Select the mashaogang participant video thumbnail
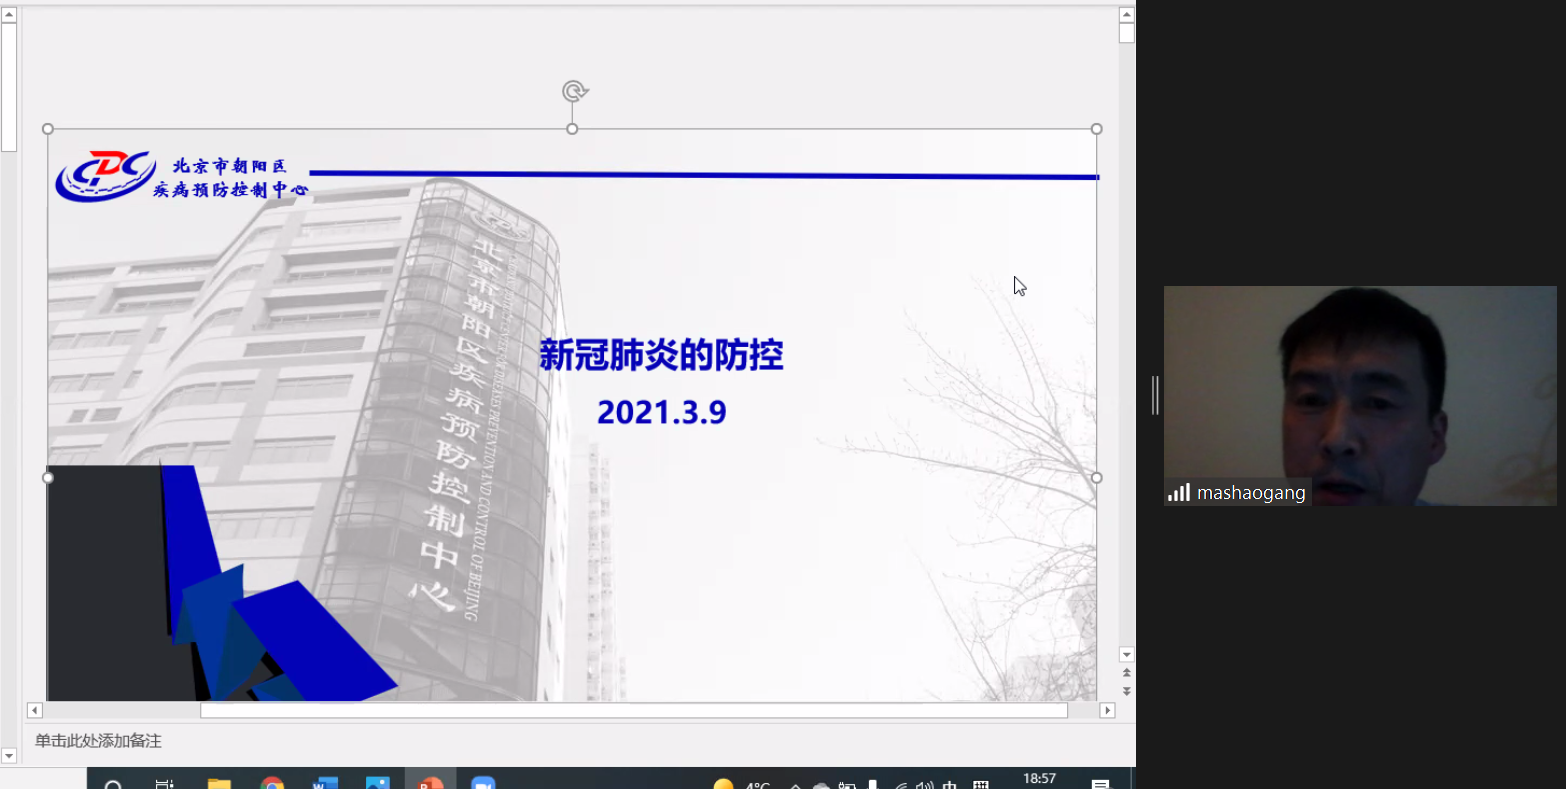1566x789 pixels. [1359, 395]
